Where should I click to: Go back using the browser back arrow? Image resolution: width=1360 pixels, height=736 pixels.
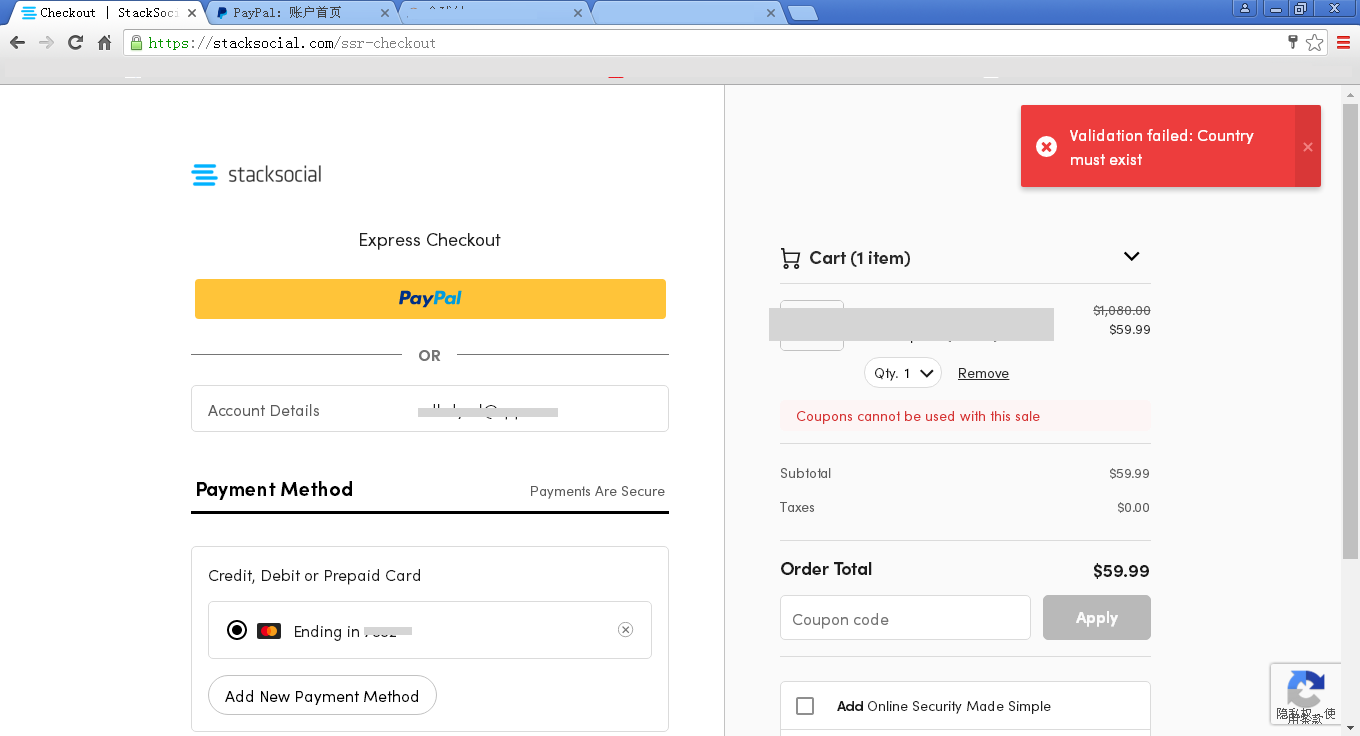[17, 43]
